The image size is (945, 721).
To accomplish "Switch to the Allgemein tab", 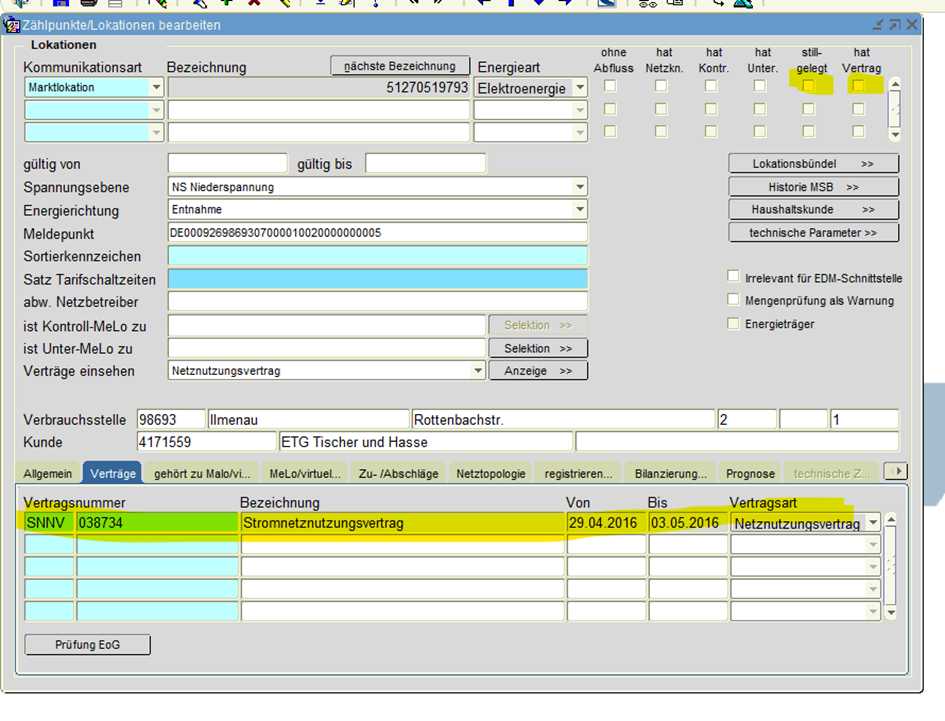I will [48, 473].
